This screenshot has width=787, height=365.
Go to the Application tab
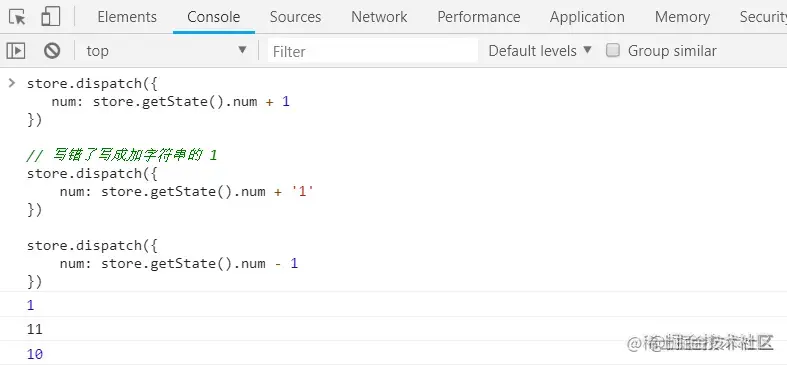pos(587,17)
